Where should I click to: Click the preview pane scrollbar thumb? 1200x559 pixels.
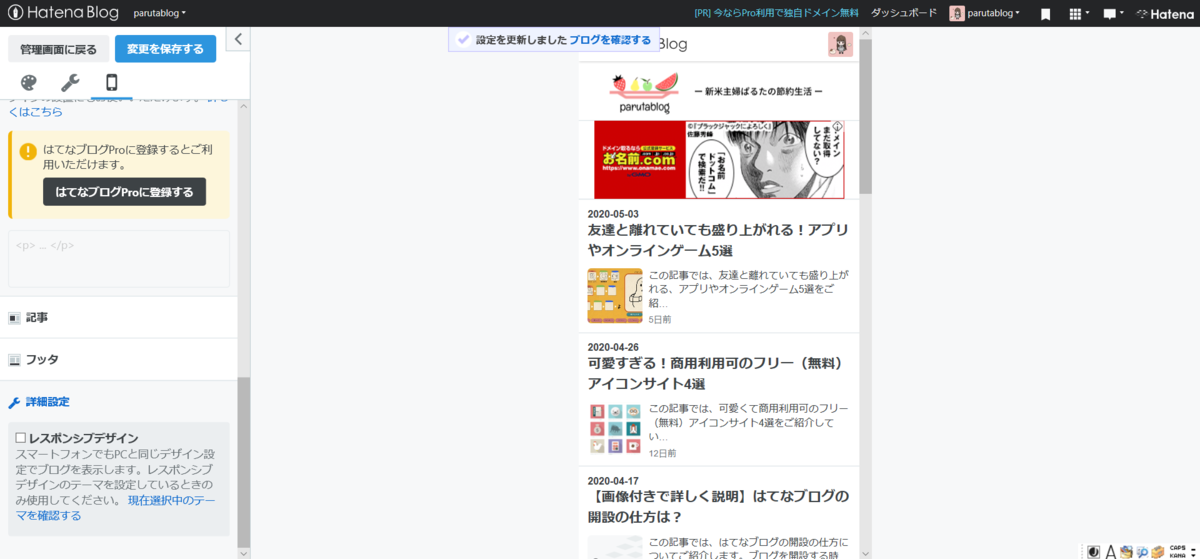point(866,115)
